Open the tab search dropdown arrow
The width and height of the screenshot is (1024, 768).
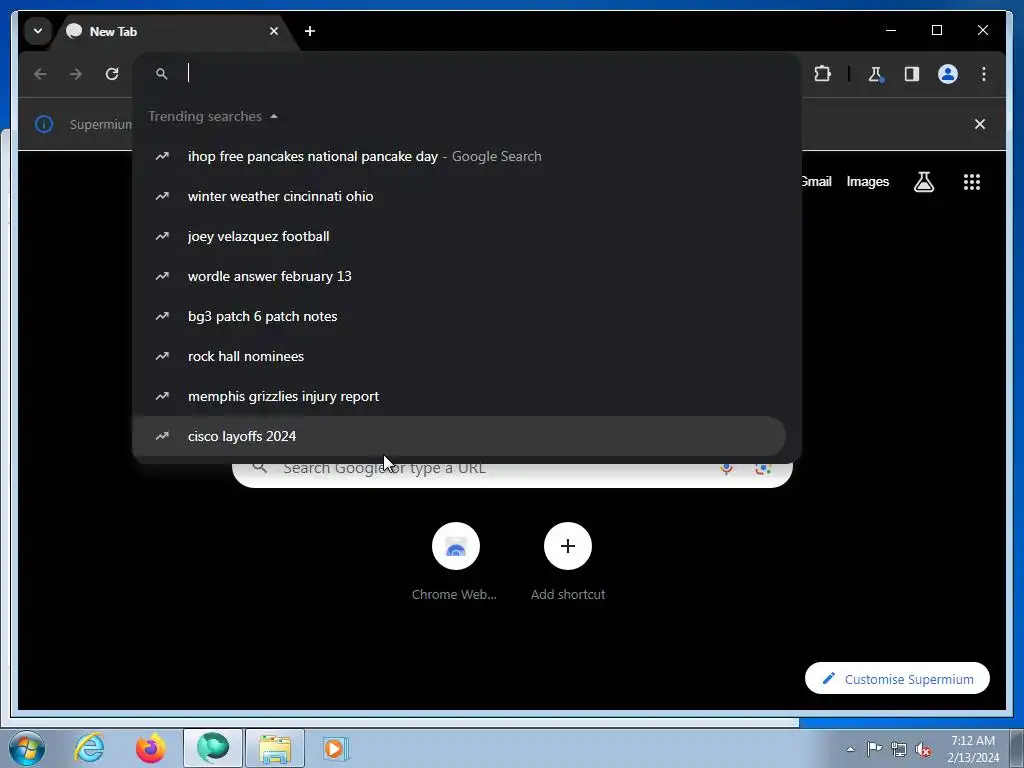pyautogui.click(x=38, y=31)
